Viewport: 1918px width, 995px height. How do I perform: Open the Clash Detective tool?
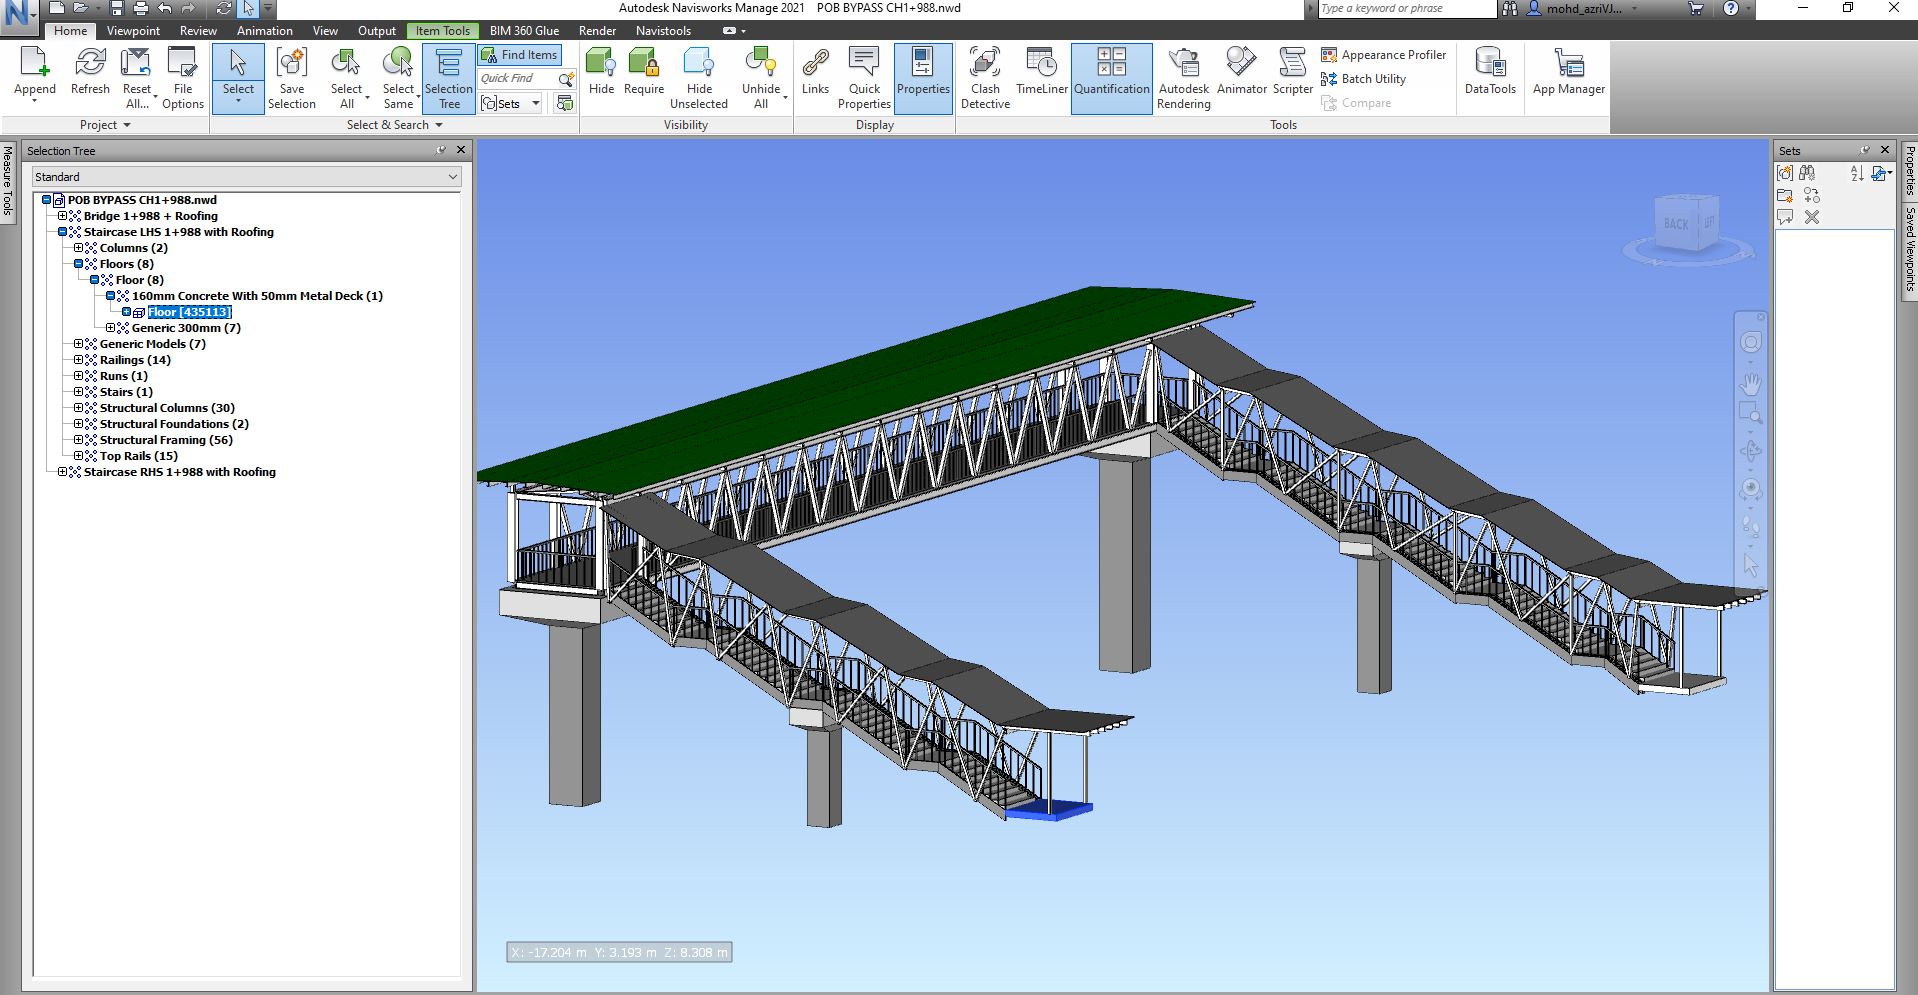(x=984, y=77)
